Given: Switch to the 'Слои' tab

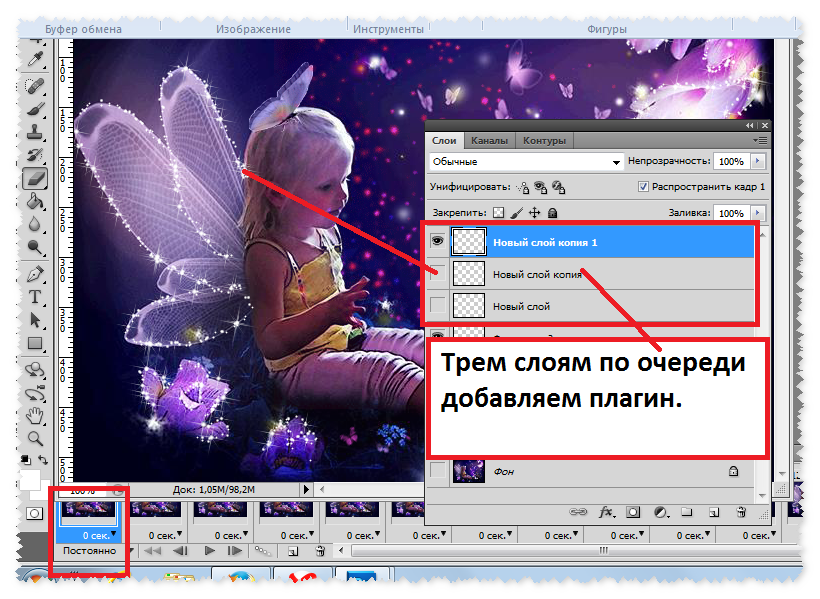Looking at the screenshot, I should tap(444, 141).
